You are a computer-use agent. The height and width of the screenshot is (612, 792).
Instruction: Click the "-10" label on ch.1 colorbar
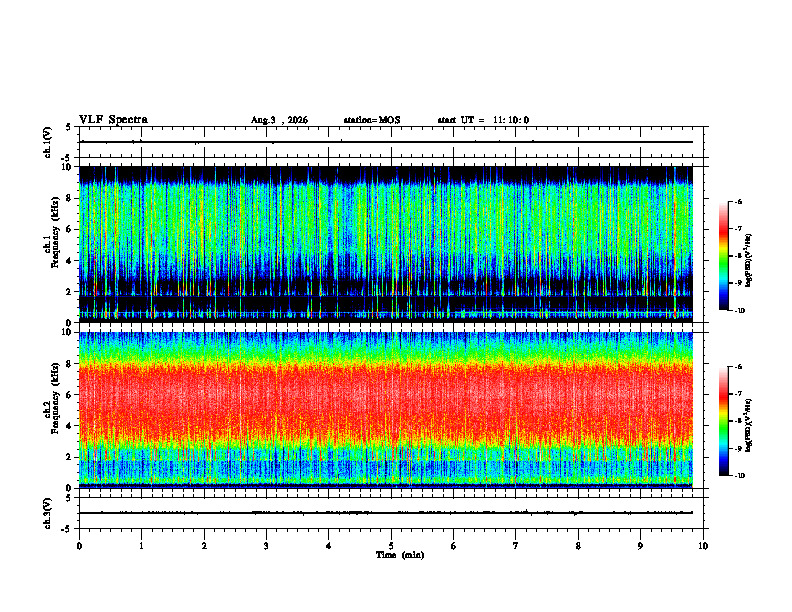click(x=739, y=311)
